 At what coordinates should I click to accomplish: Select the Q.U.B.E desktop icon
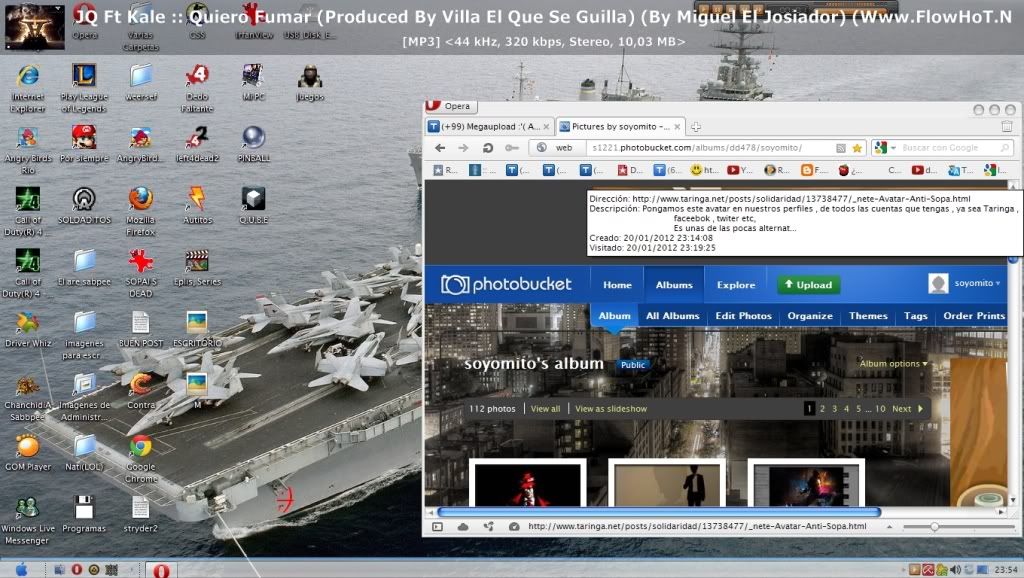(253, 205)
